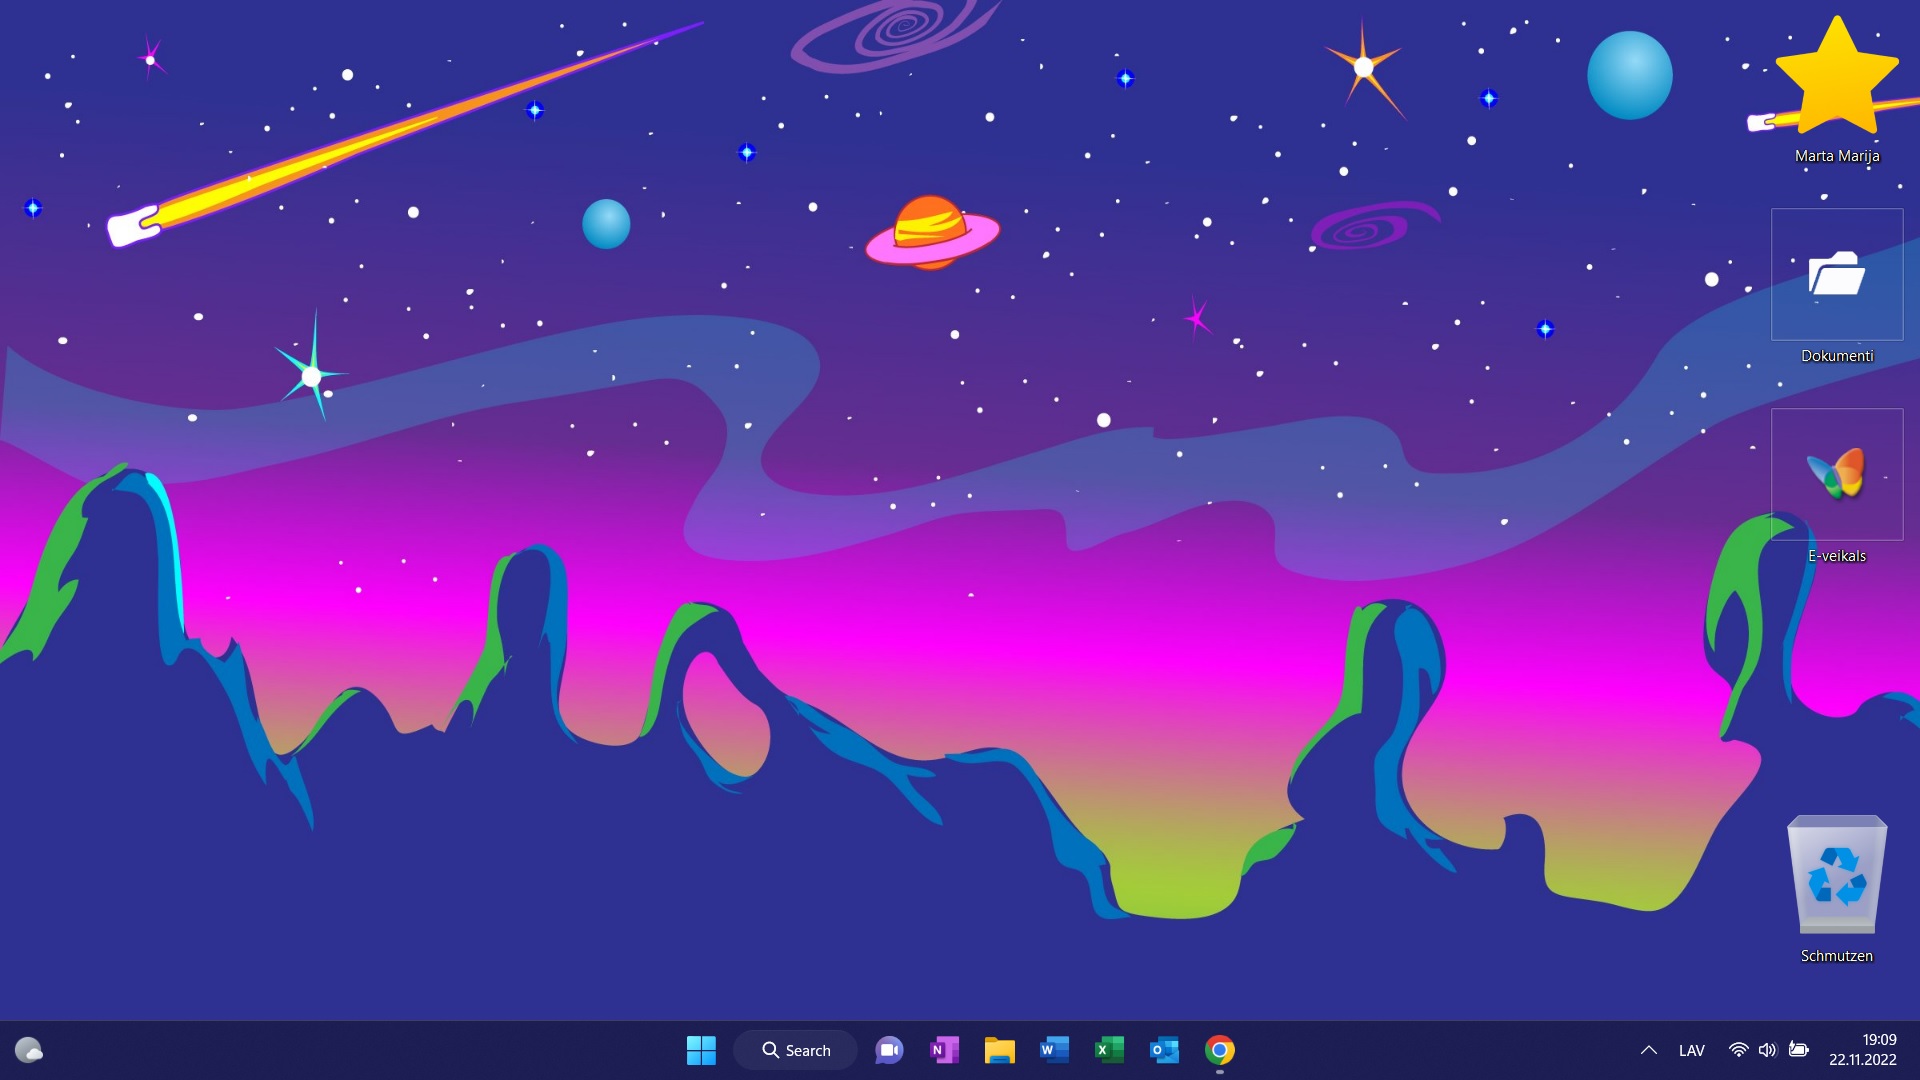
Task: Launch Microsoft Excel from taskbar
Action: 1109,1050
